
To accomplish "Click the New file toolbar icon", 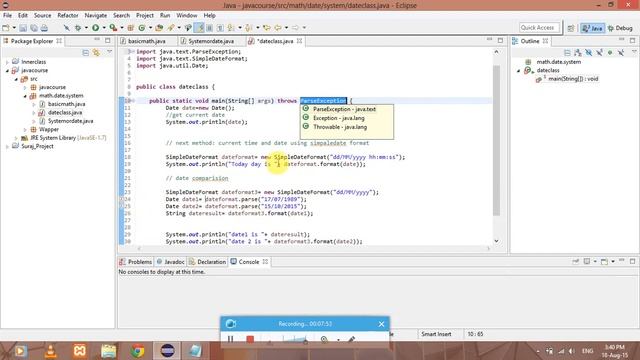I will coord(6,28).
